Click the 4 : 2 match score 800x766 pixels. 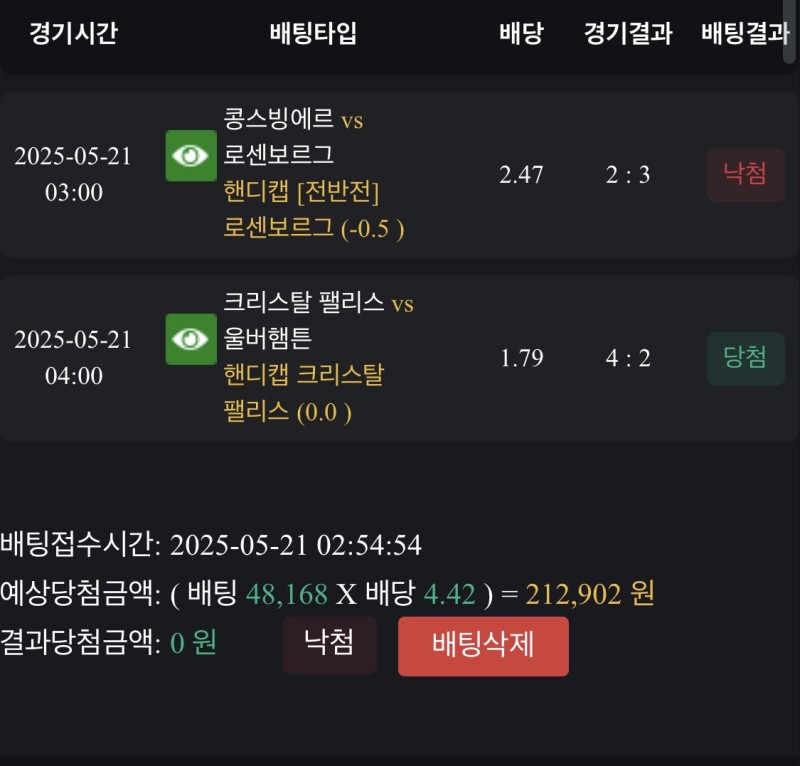628,358
